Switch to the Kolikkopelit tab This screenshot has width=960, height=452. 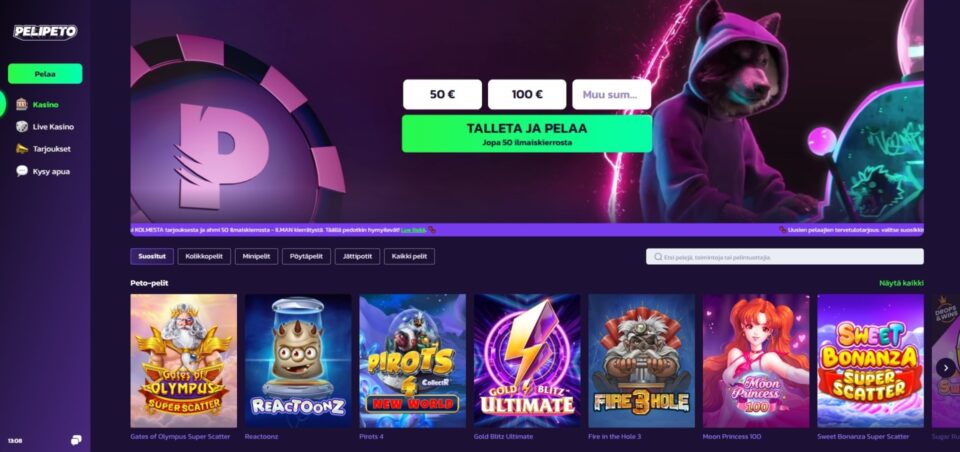click(204, 257)
